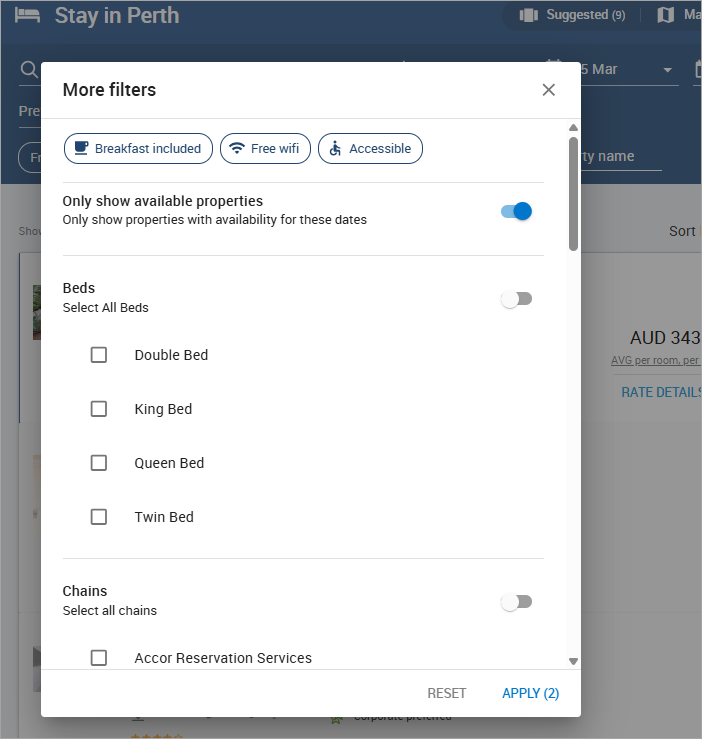Select the Accessible filter chip
Image resolution: width=702 pixels, height=739 pixels.
pos(370,148)
